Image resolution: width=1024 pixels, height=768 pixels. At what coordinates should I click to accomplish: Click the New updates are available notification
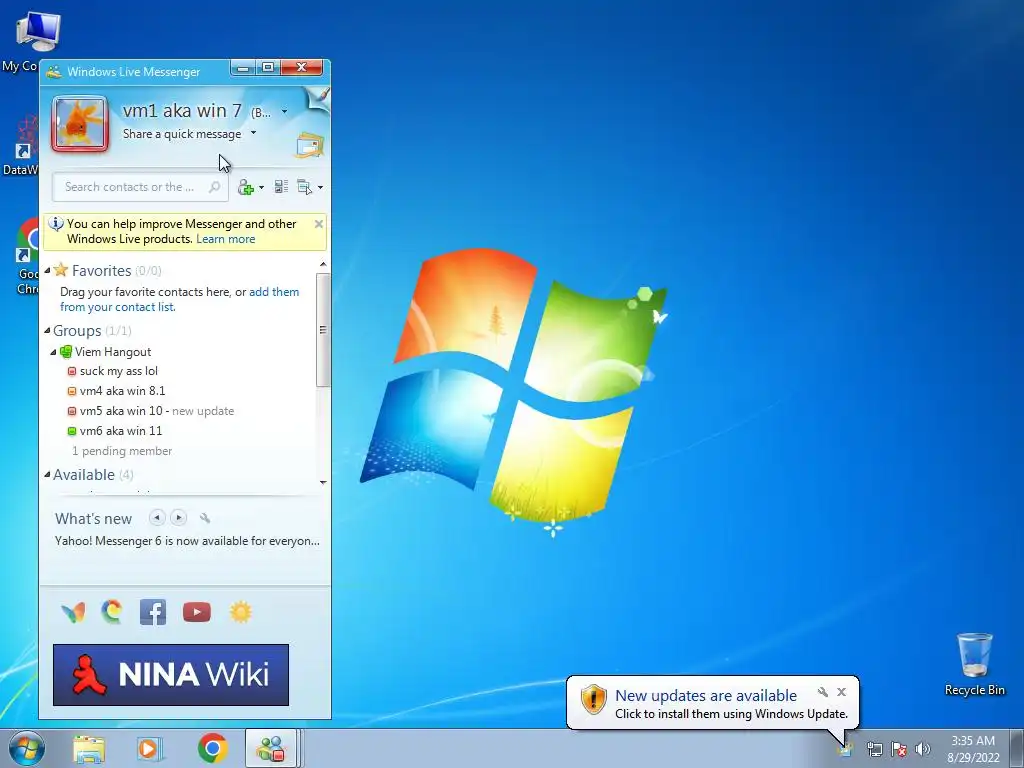coord(706,696)
